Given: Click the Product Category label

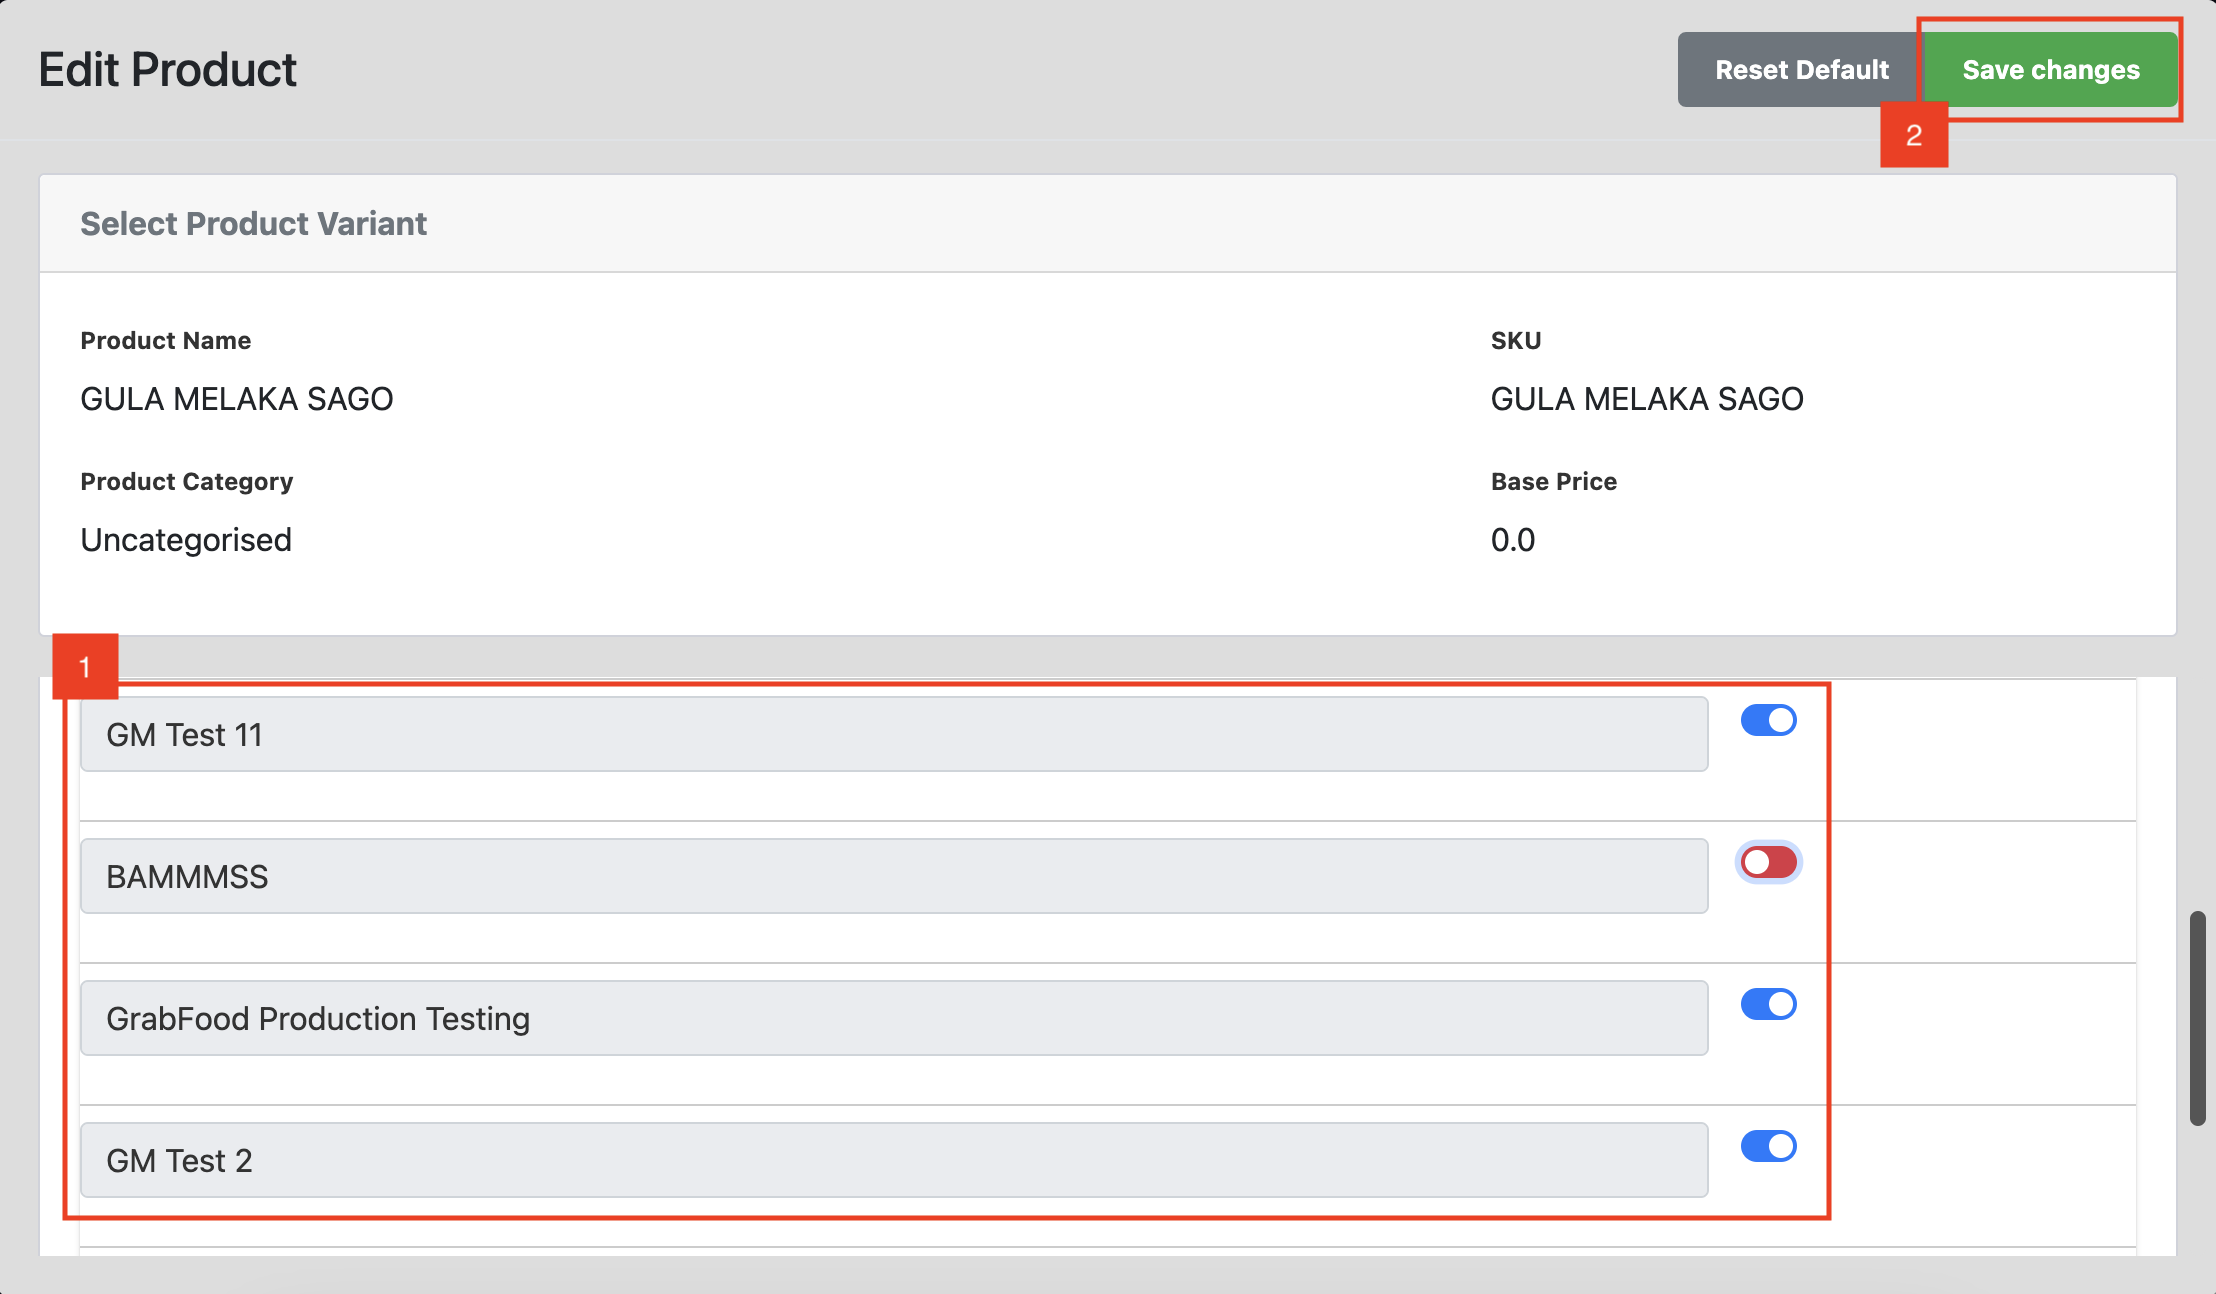Looking at the screenshot, I should pyautogui.click(x=186, y=482).
